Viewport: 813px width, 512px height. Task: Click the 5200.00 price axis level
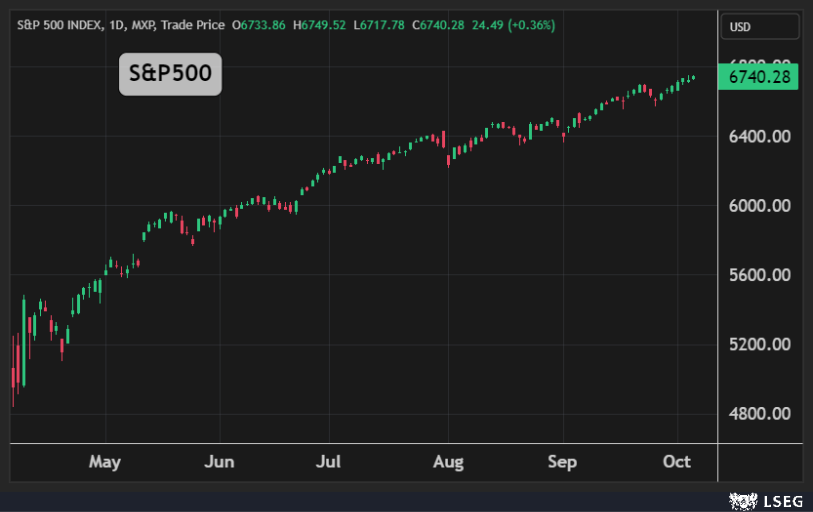(760, 344)
